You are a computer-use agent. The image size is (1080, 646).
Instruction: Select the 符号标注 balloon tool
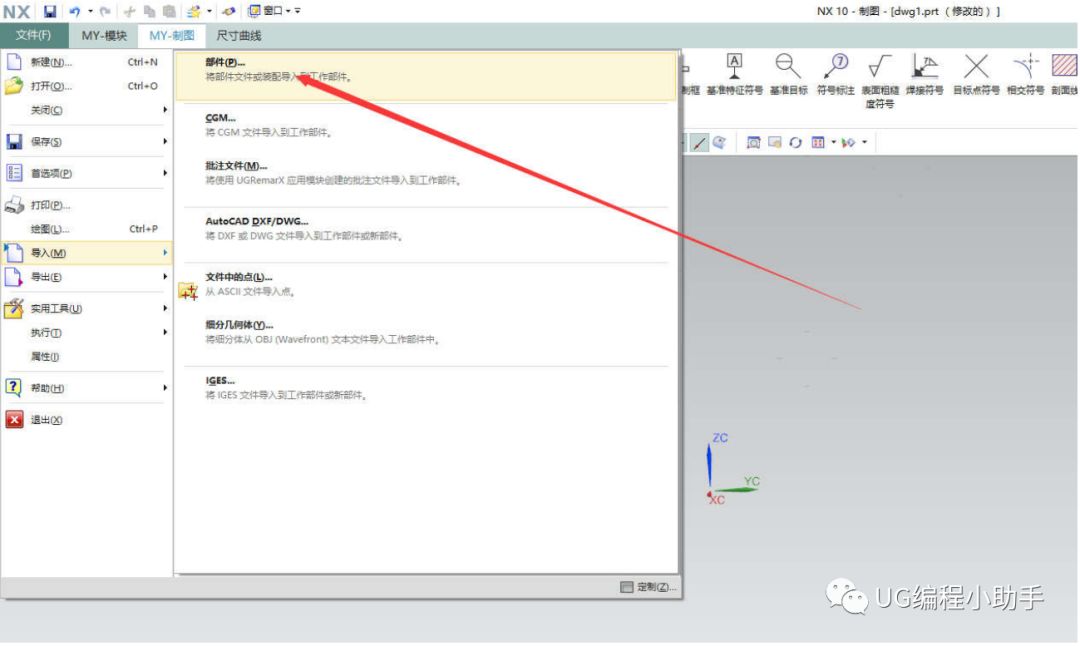click(x=835, y=76)
